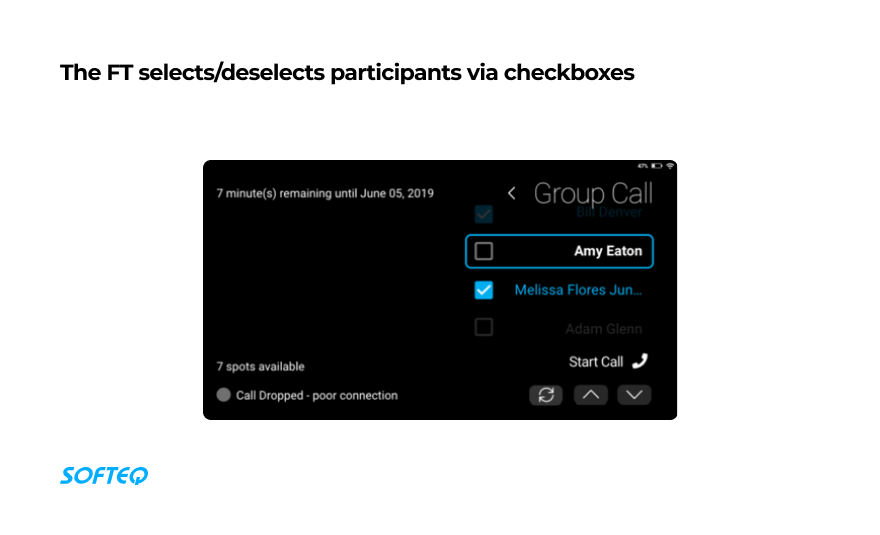Click the back arrow beside Group Call
The width and height of the screenshot is (880, 535).
[512, 193]
